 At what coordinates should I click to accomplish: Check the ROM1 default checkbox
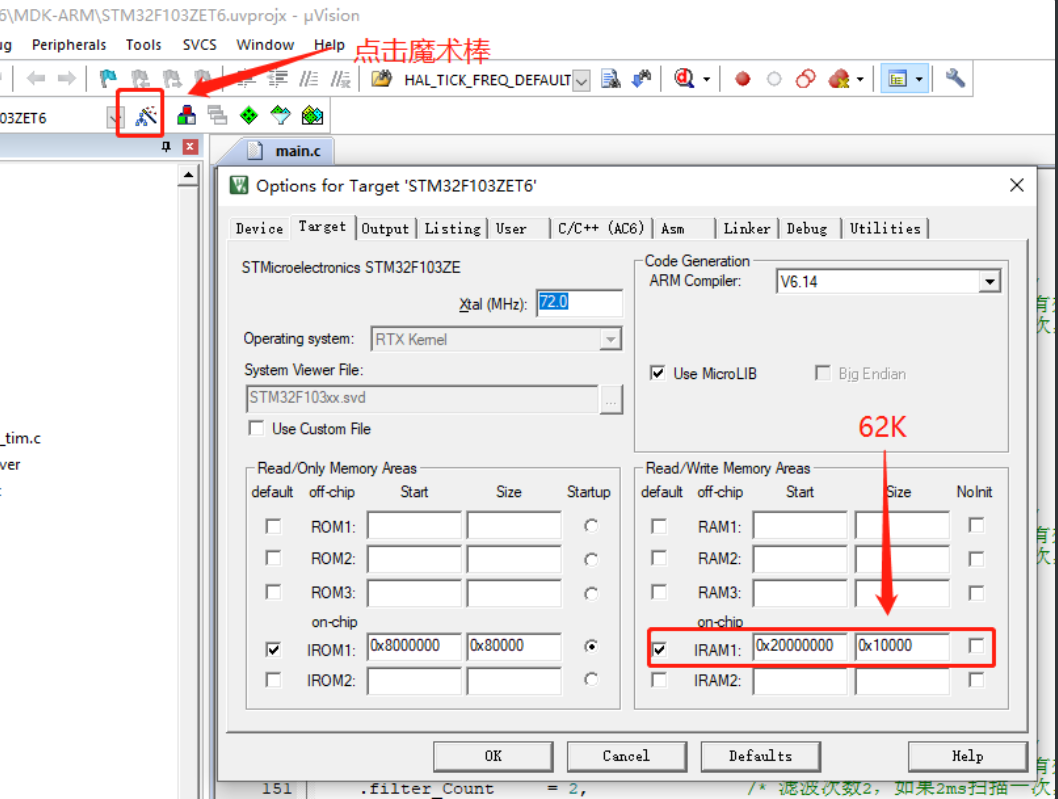(273, 526)
